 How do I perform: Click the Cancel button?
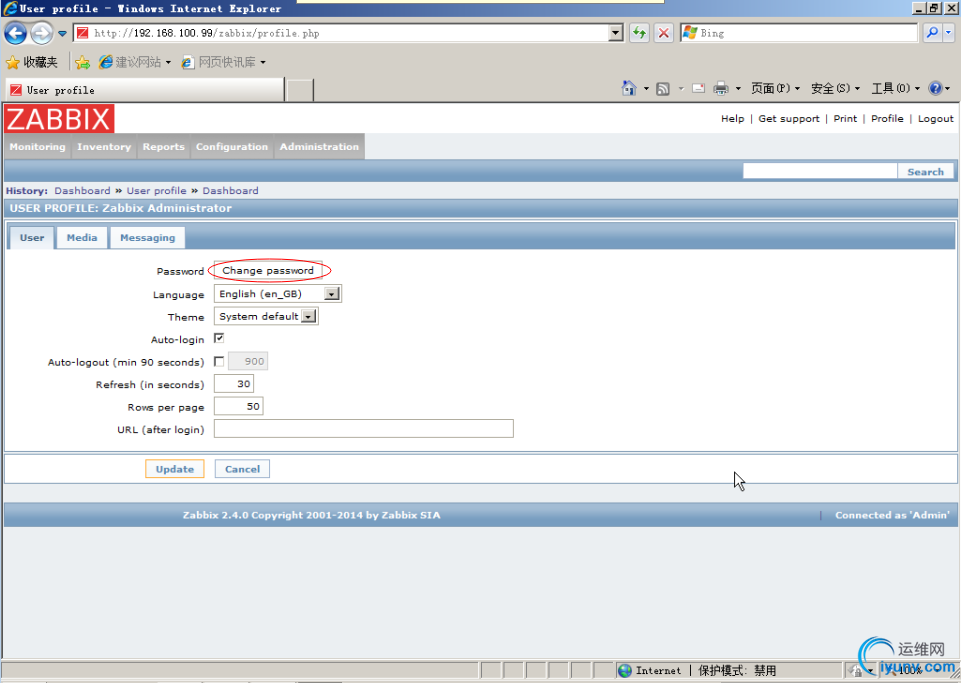242,469
